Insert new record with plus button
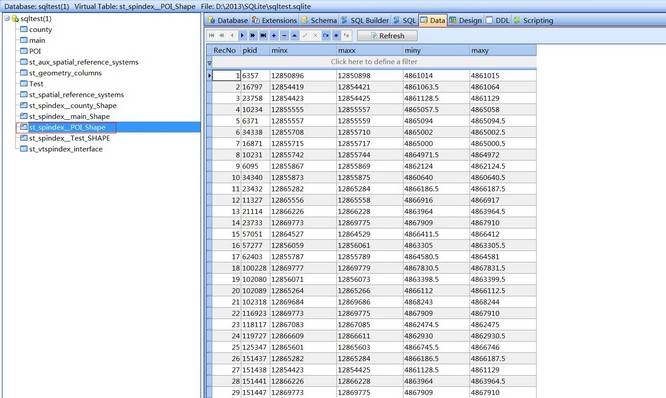Image resolution: width=666 pixels, height=398 pixels. tap(274, 36)
